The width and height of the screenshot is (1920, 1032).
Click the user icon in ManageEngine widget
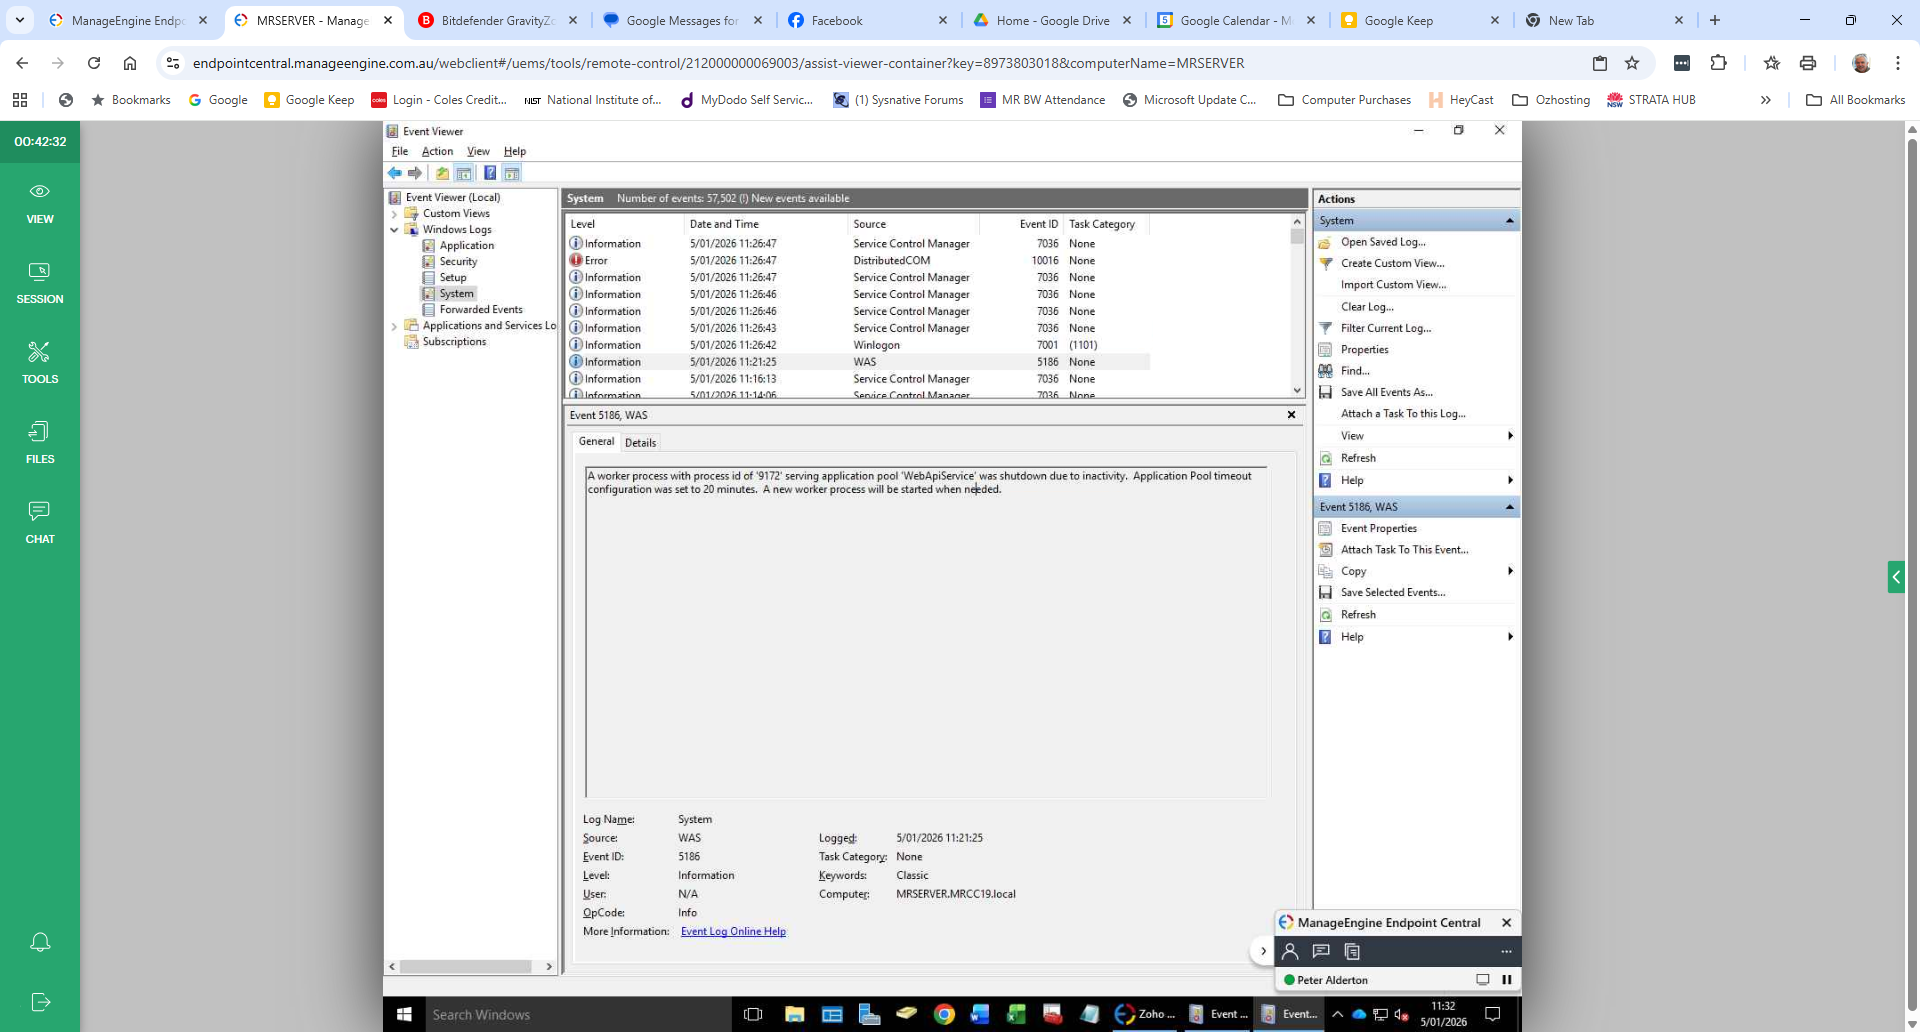[1290, 951]
